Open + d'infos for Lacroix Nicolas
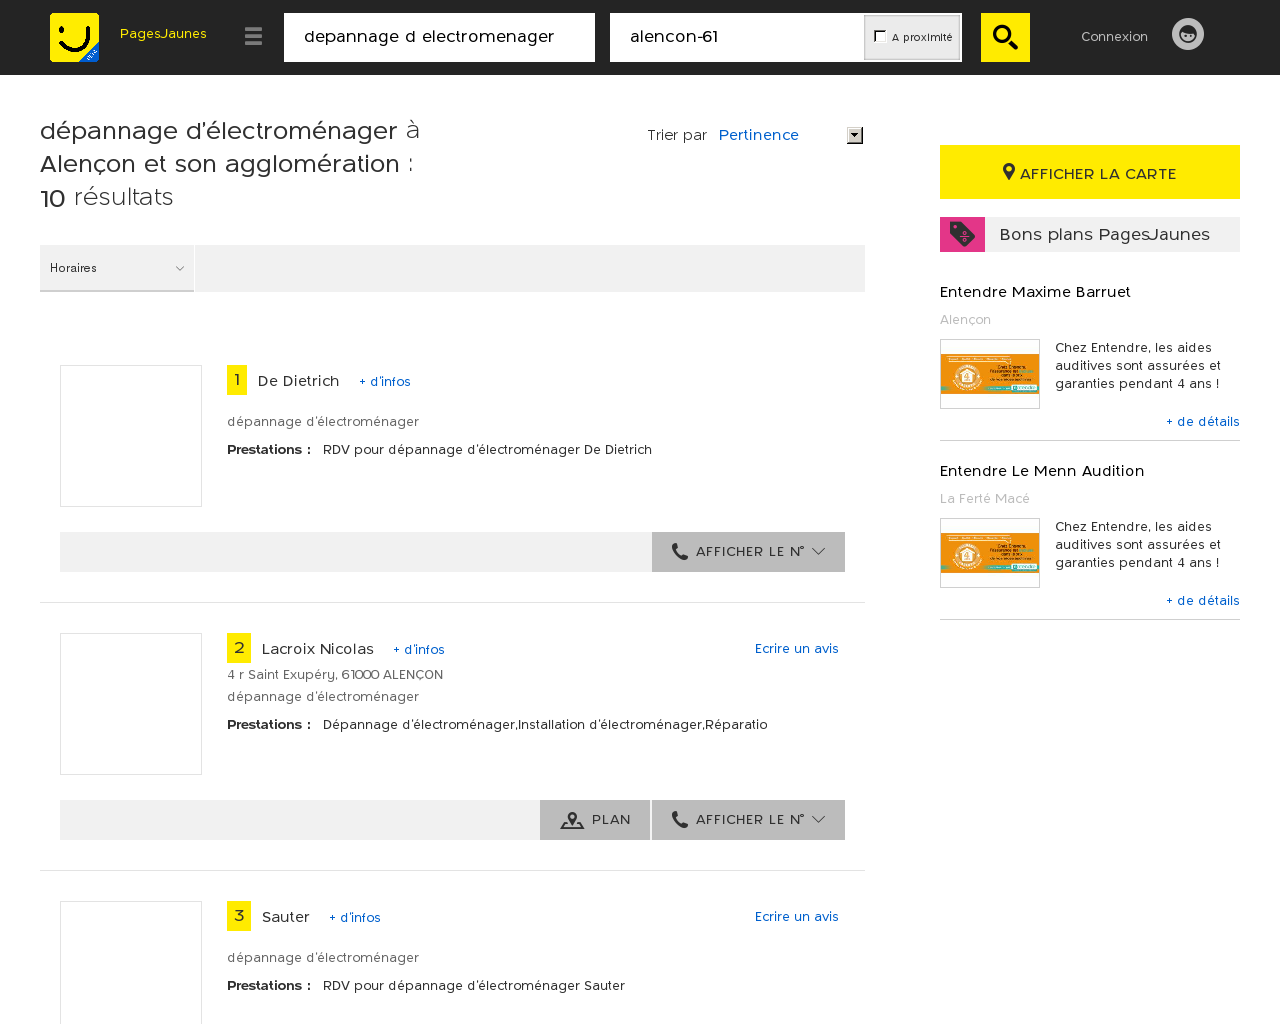The image size is (1280, 1024). pyautogui.click(x=419, y=649)
